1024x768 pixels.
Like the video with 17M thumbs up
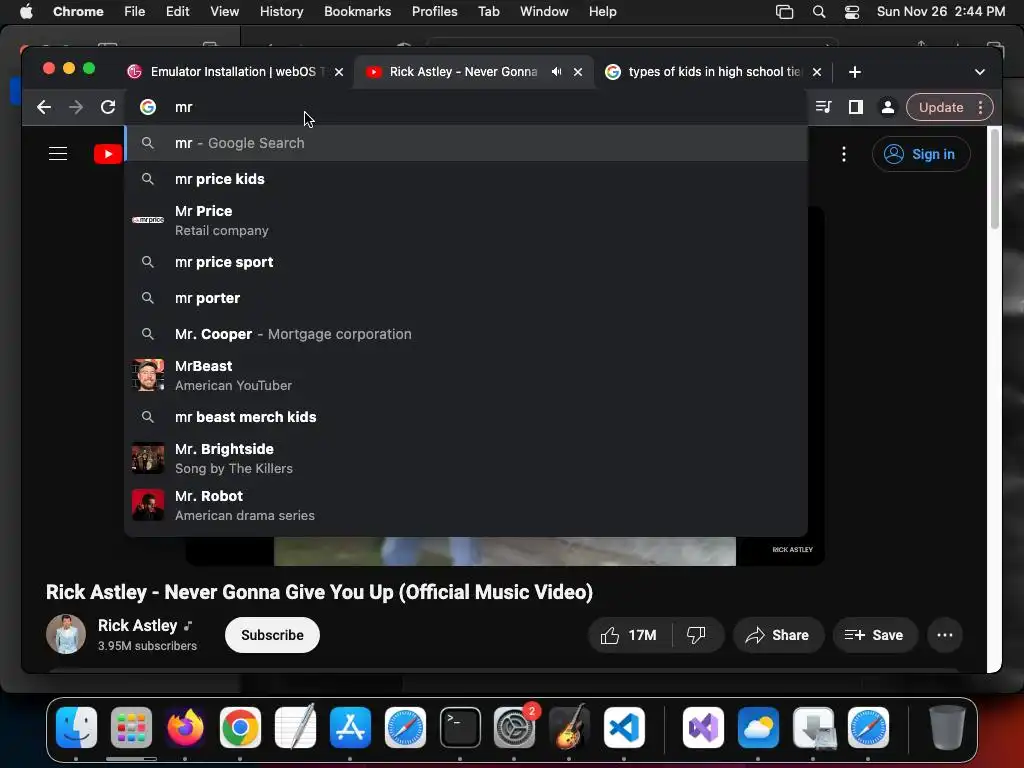click(x=630, y=635)
